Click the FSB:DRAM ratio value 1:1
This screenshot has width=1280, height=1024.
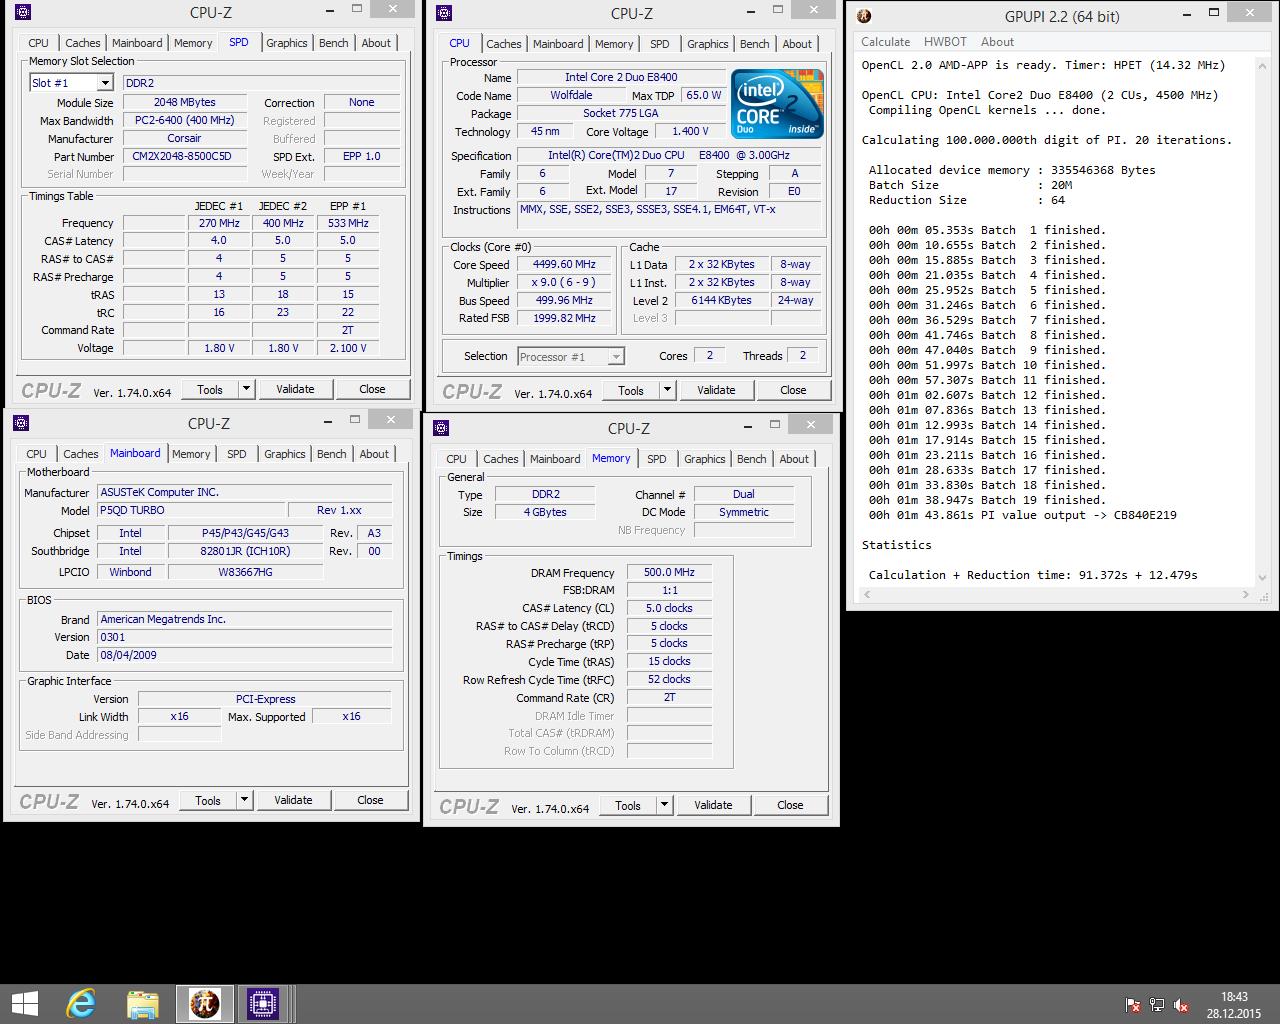coord(670,590)
